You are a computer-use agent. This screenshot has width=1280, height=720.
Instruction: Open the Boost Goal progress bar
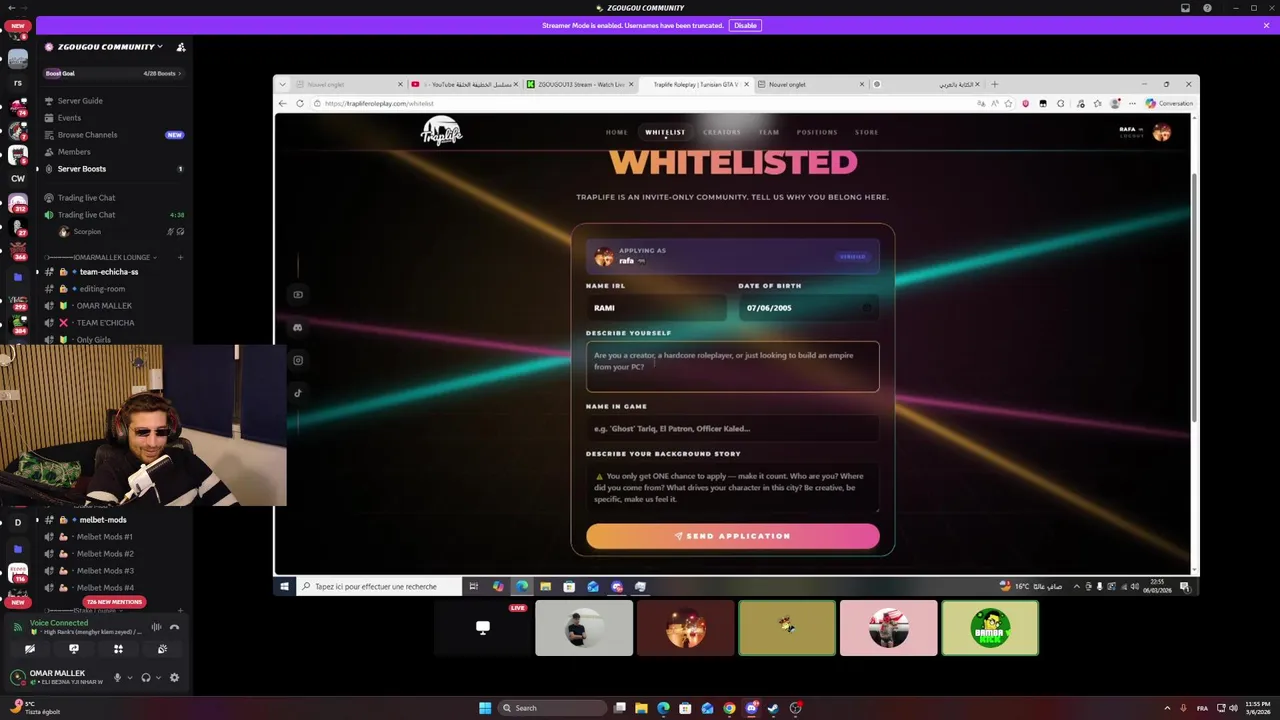[x=115, y=73]
